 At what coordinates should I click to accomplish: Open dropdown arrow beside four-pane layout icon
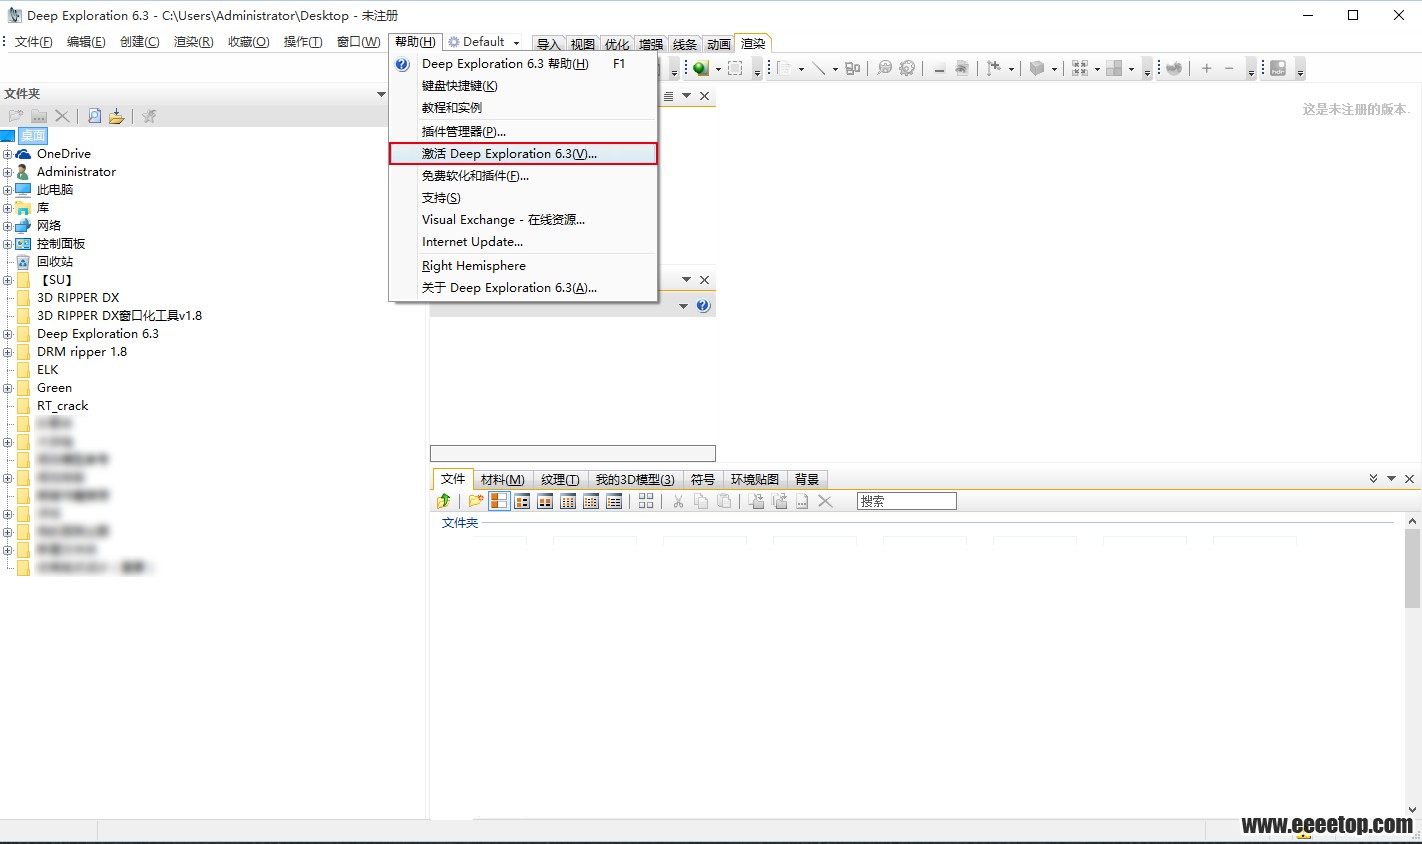1131,69
